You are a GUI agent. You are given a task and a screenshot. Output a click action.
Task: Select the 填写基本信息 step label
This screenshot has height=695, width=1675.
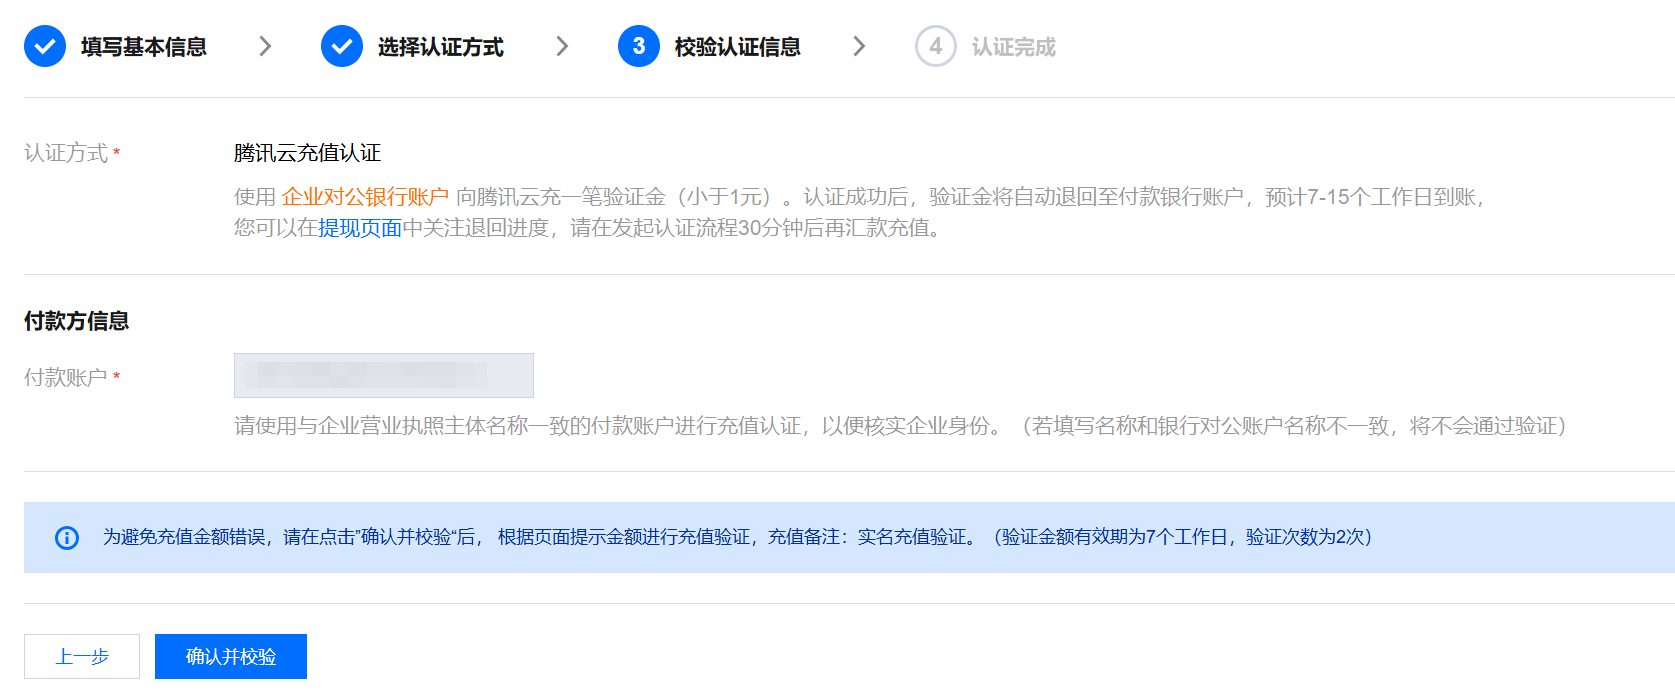tap(144, 47)
